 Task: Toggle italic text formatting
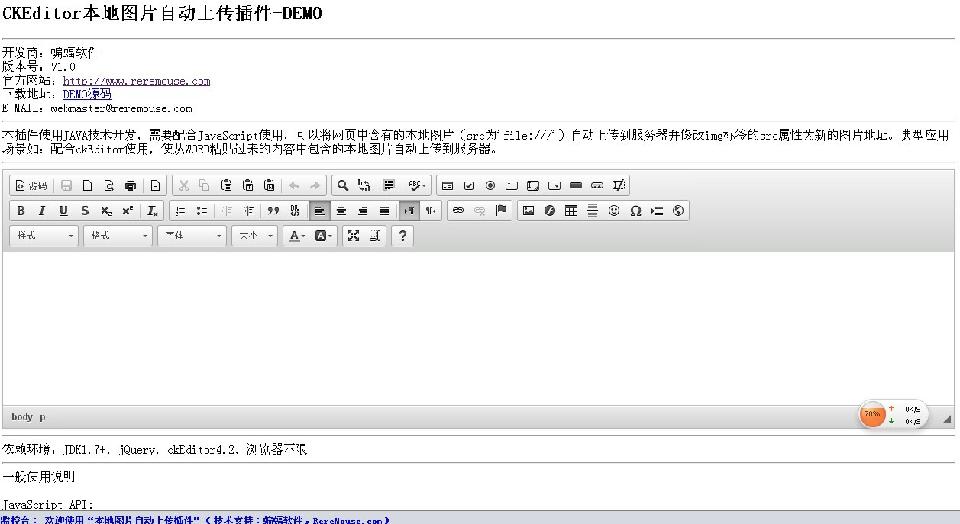point(42,211)
